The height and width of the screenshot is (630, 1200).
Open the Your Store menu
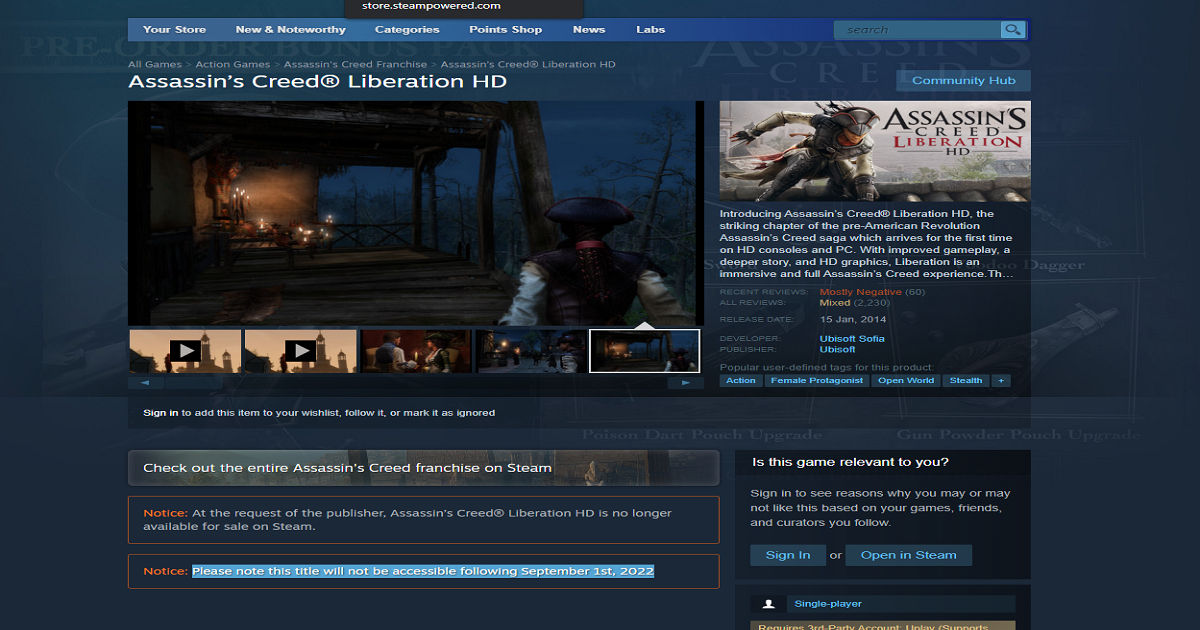pyautogui.click(x=174, y=30)
